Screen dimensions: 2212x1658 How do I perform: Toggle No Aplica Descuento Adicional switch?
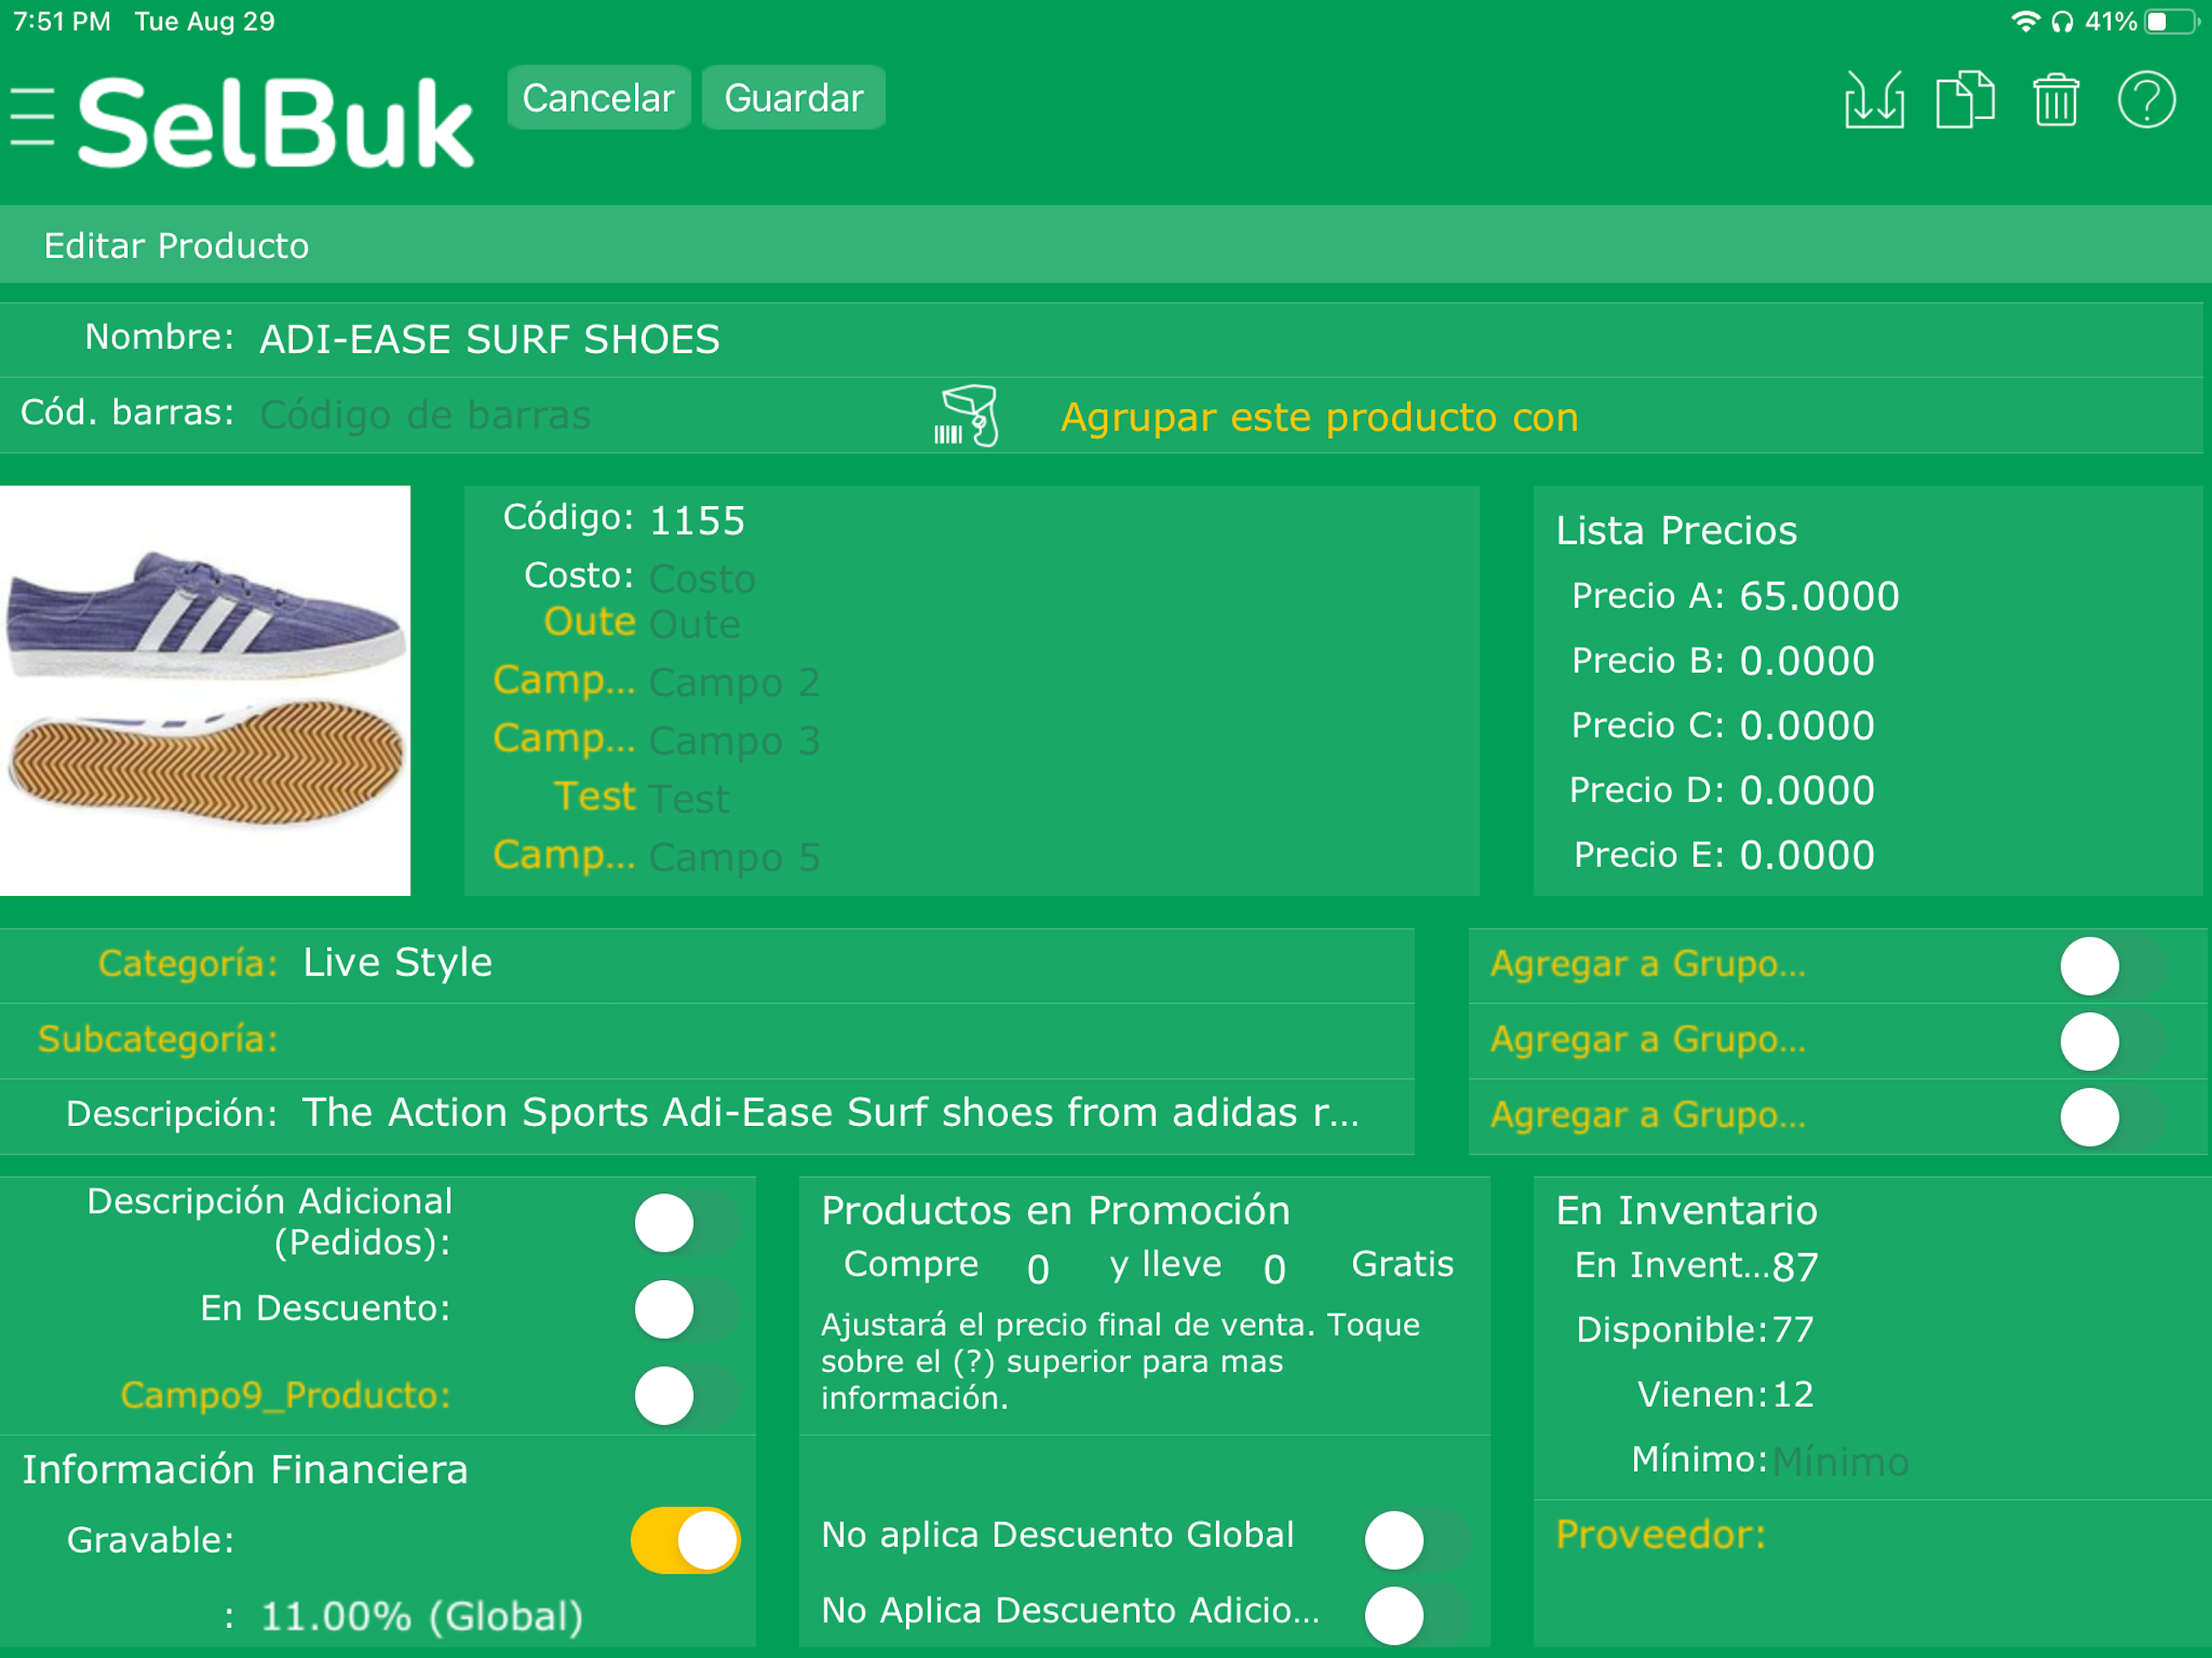(1417, 1614)
